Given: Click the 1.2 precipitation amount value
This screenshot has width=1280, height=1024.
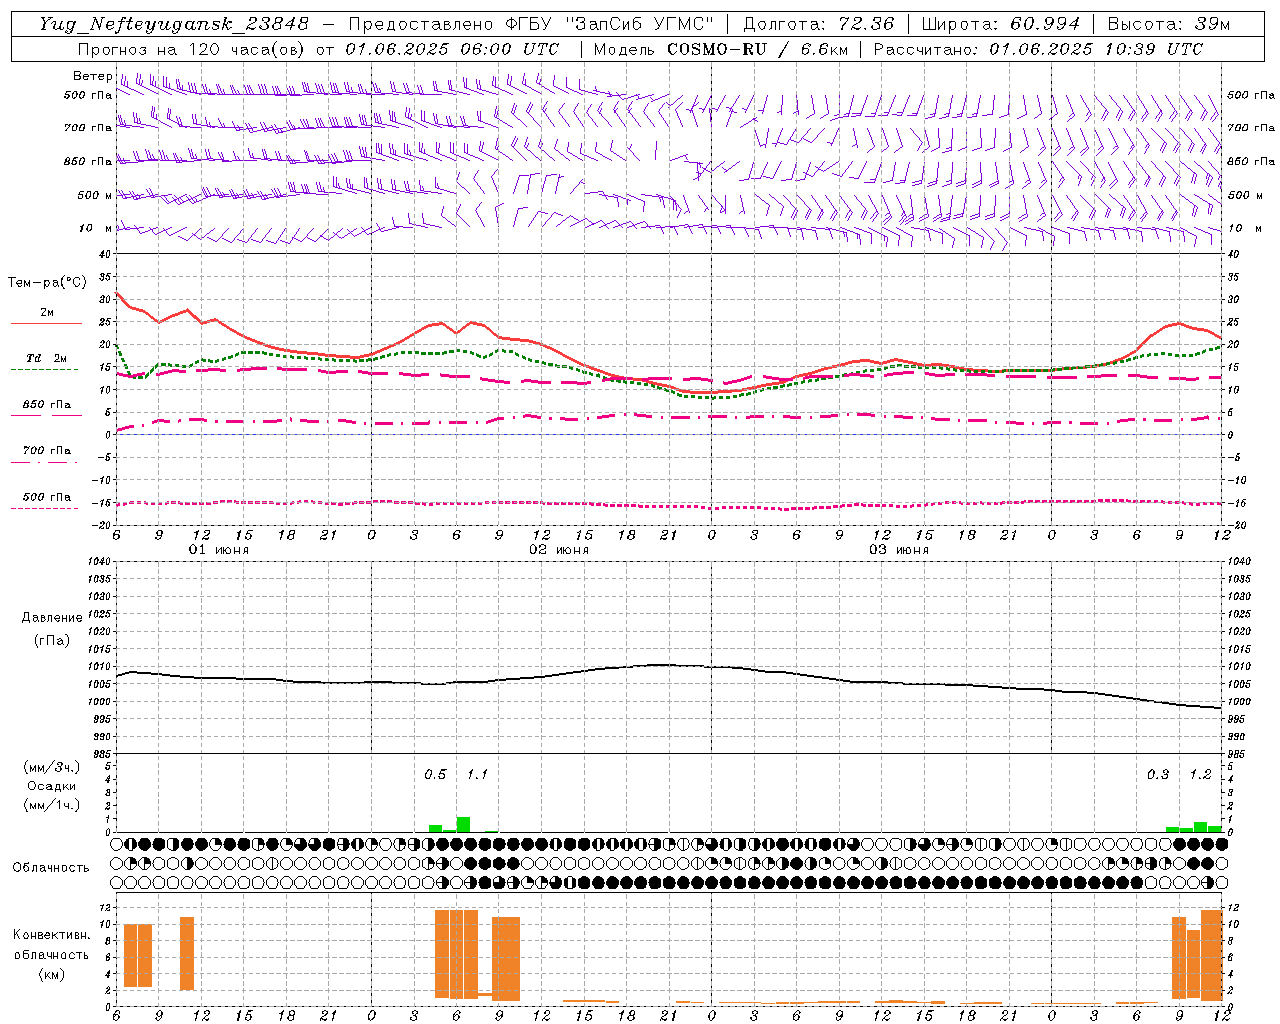Looking at the screenshot, I should click(1200, 775).
